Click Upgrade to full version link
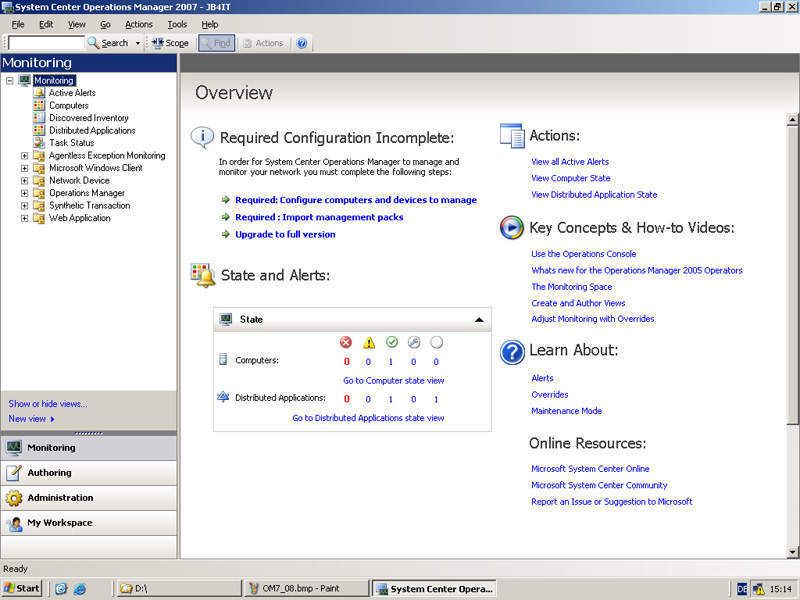Image resolution: width=800 pixels, height=600 pixels. (285, 235)
